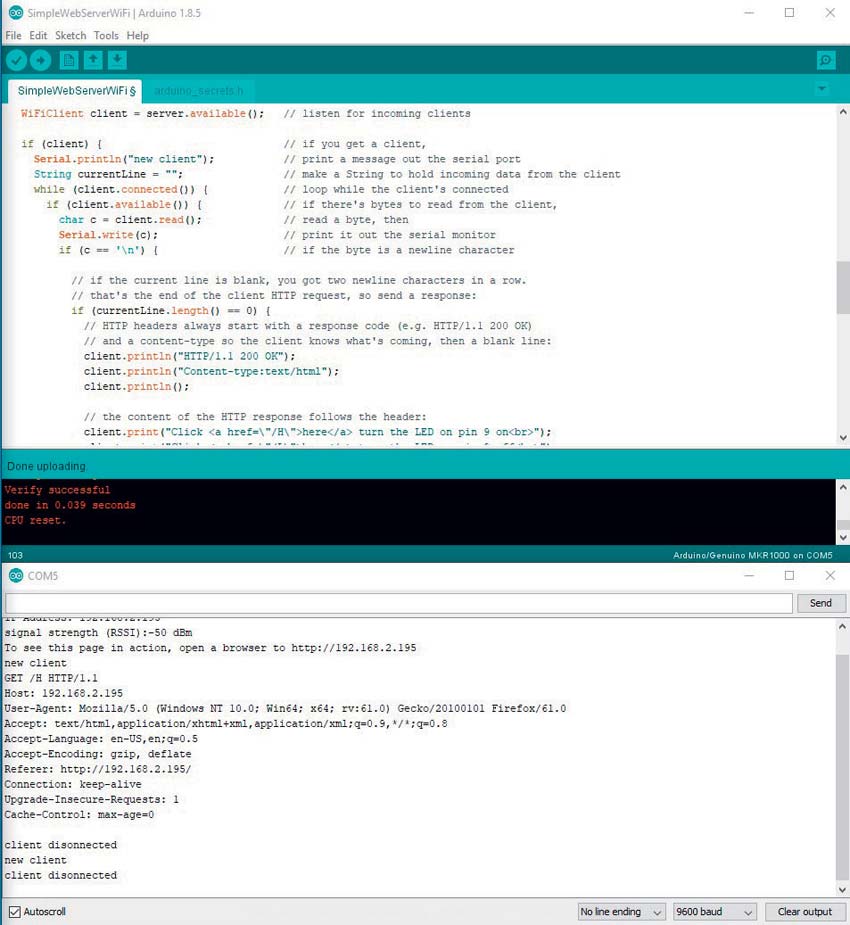Click the Arduino logo in the COM5 window title
850x925 pixels.
coord(15,575)
